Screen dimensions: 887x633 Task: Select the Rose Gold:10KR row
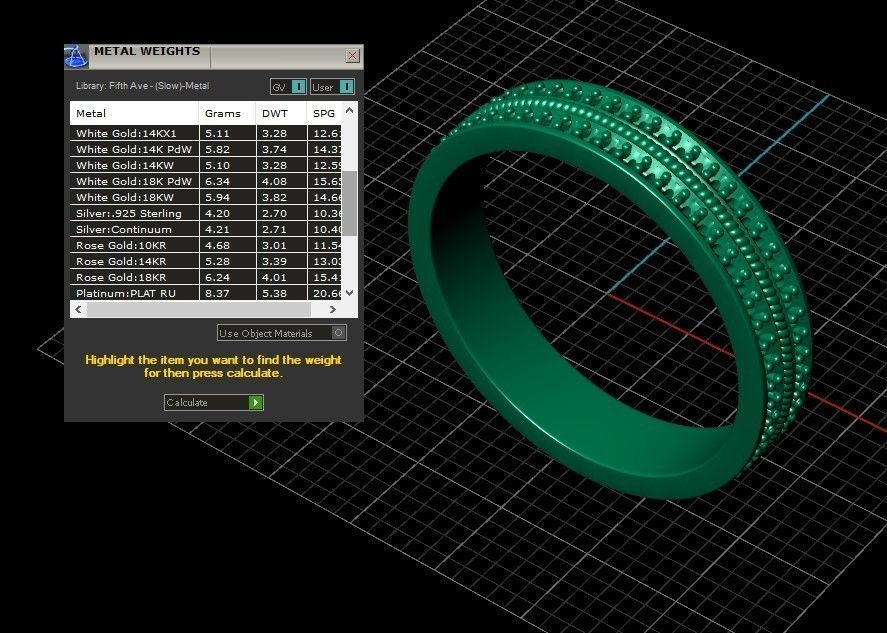(x=206, y=245)
